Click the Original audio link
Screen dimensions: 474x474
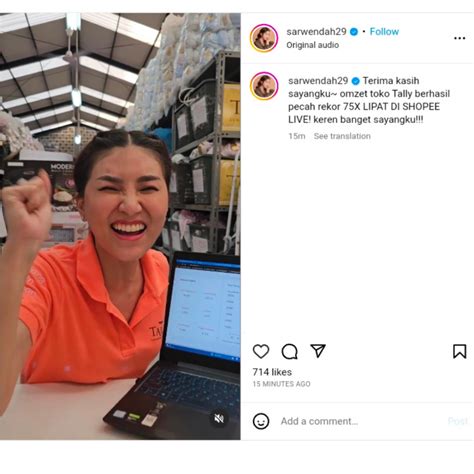point(313,45)
